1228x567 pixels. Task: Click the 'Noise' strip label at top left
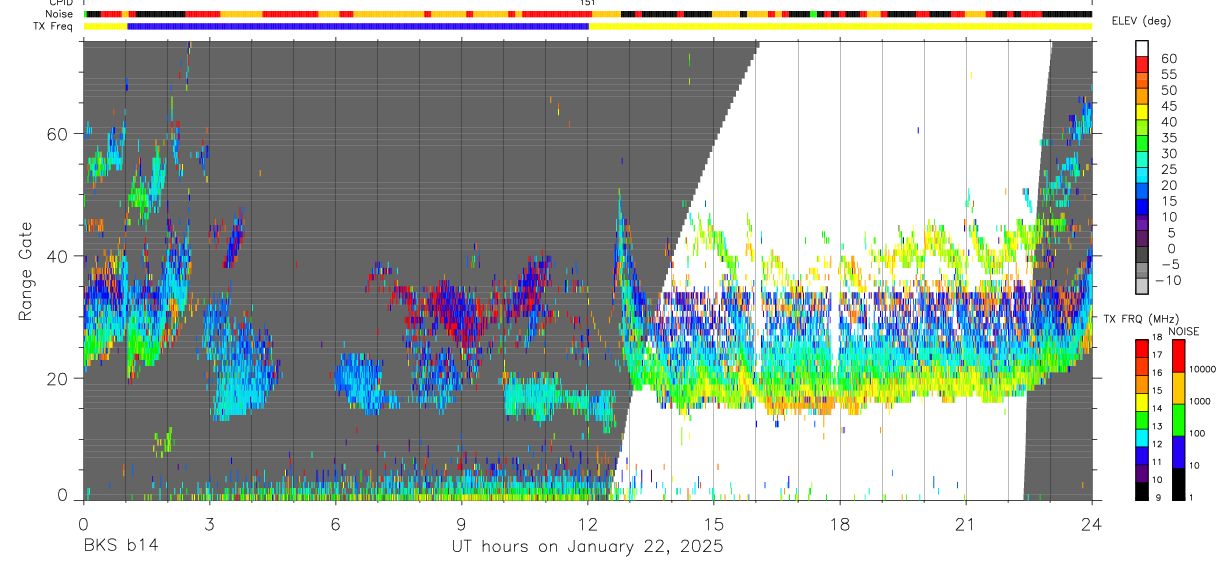click(60, 15)
